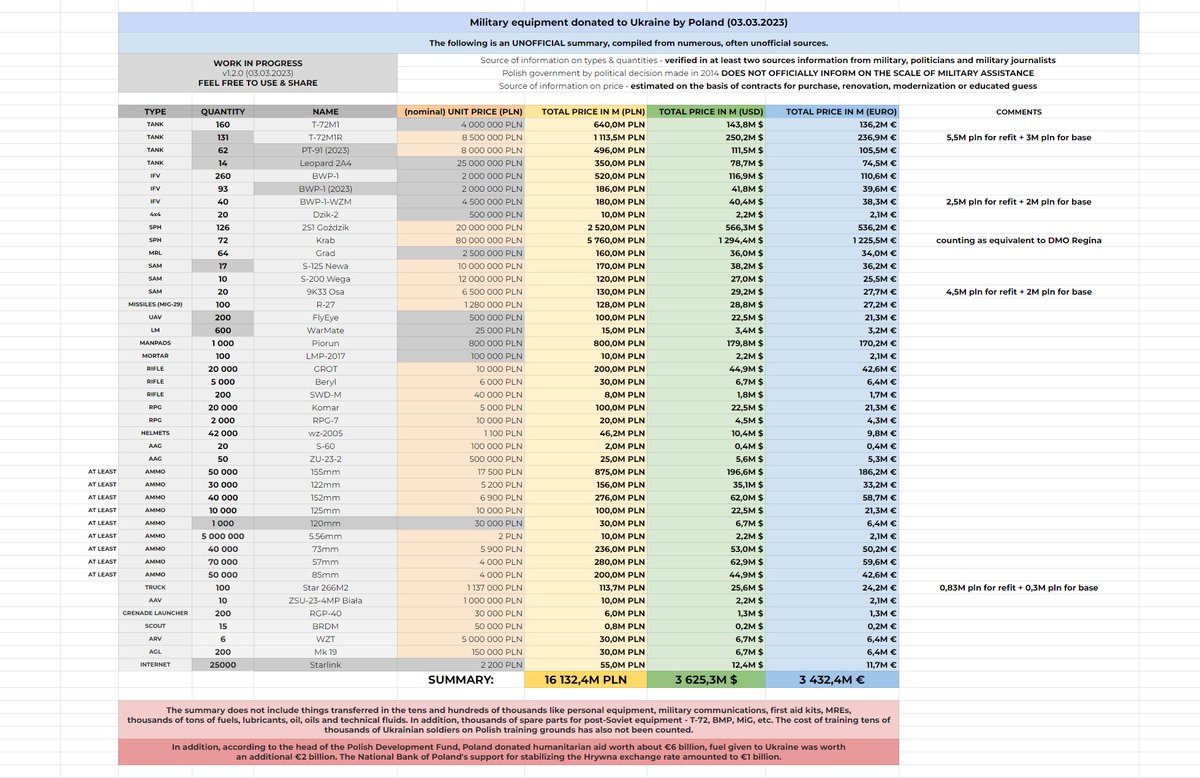Viewport: 1200px width, 778px height.
Task: Click the '5 760,0M PLN' total cell
Action: pyautogui.click(x=586, y=239)
